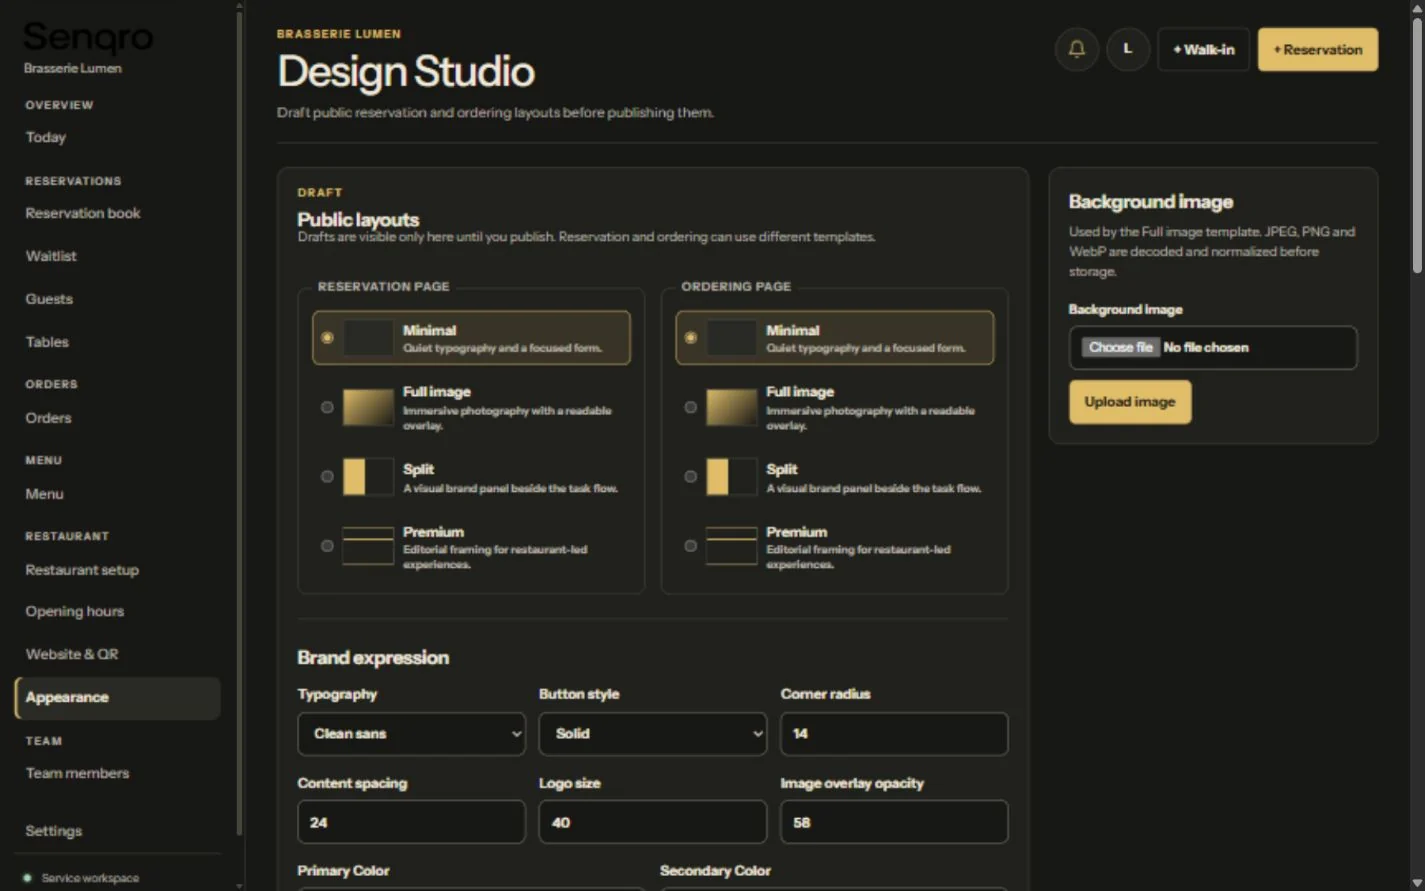Select Full image radio for Reservation Page

[x=327, y=407]
